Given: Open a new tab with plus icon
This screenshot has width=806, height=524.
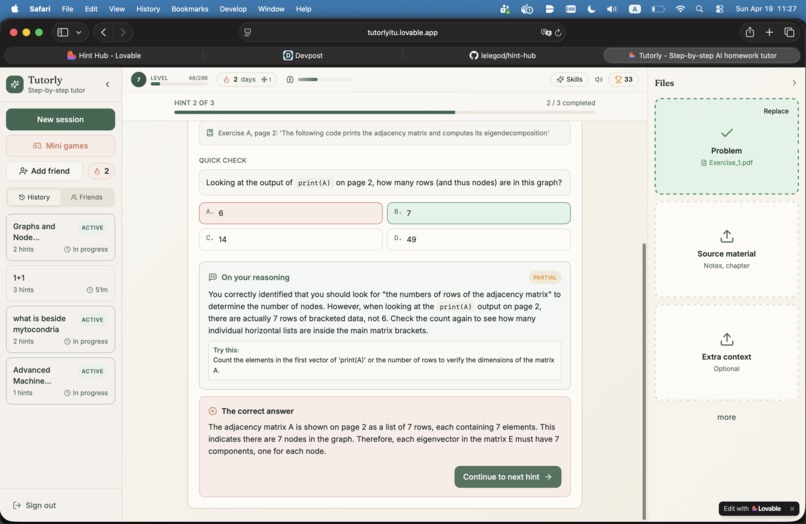Looking at the screenshot, I should tap(770, 32).
